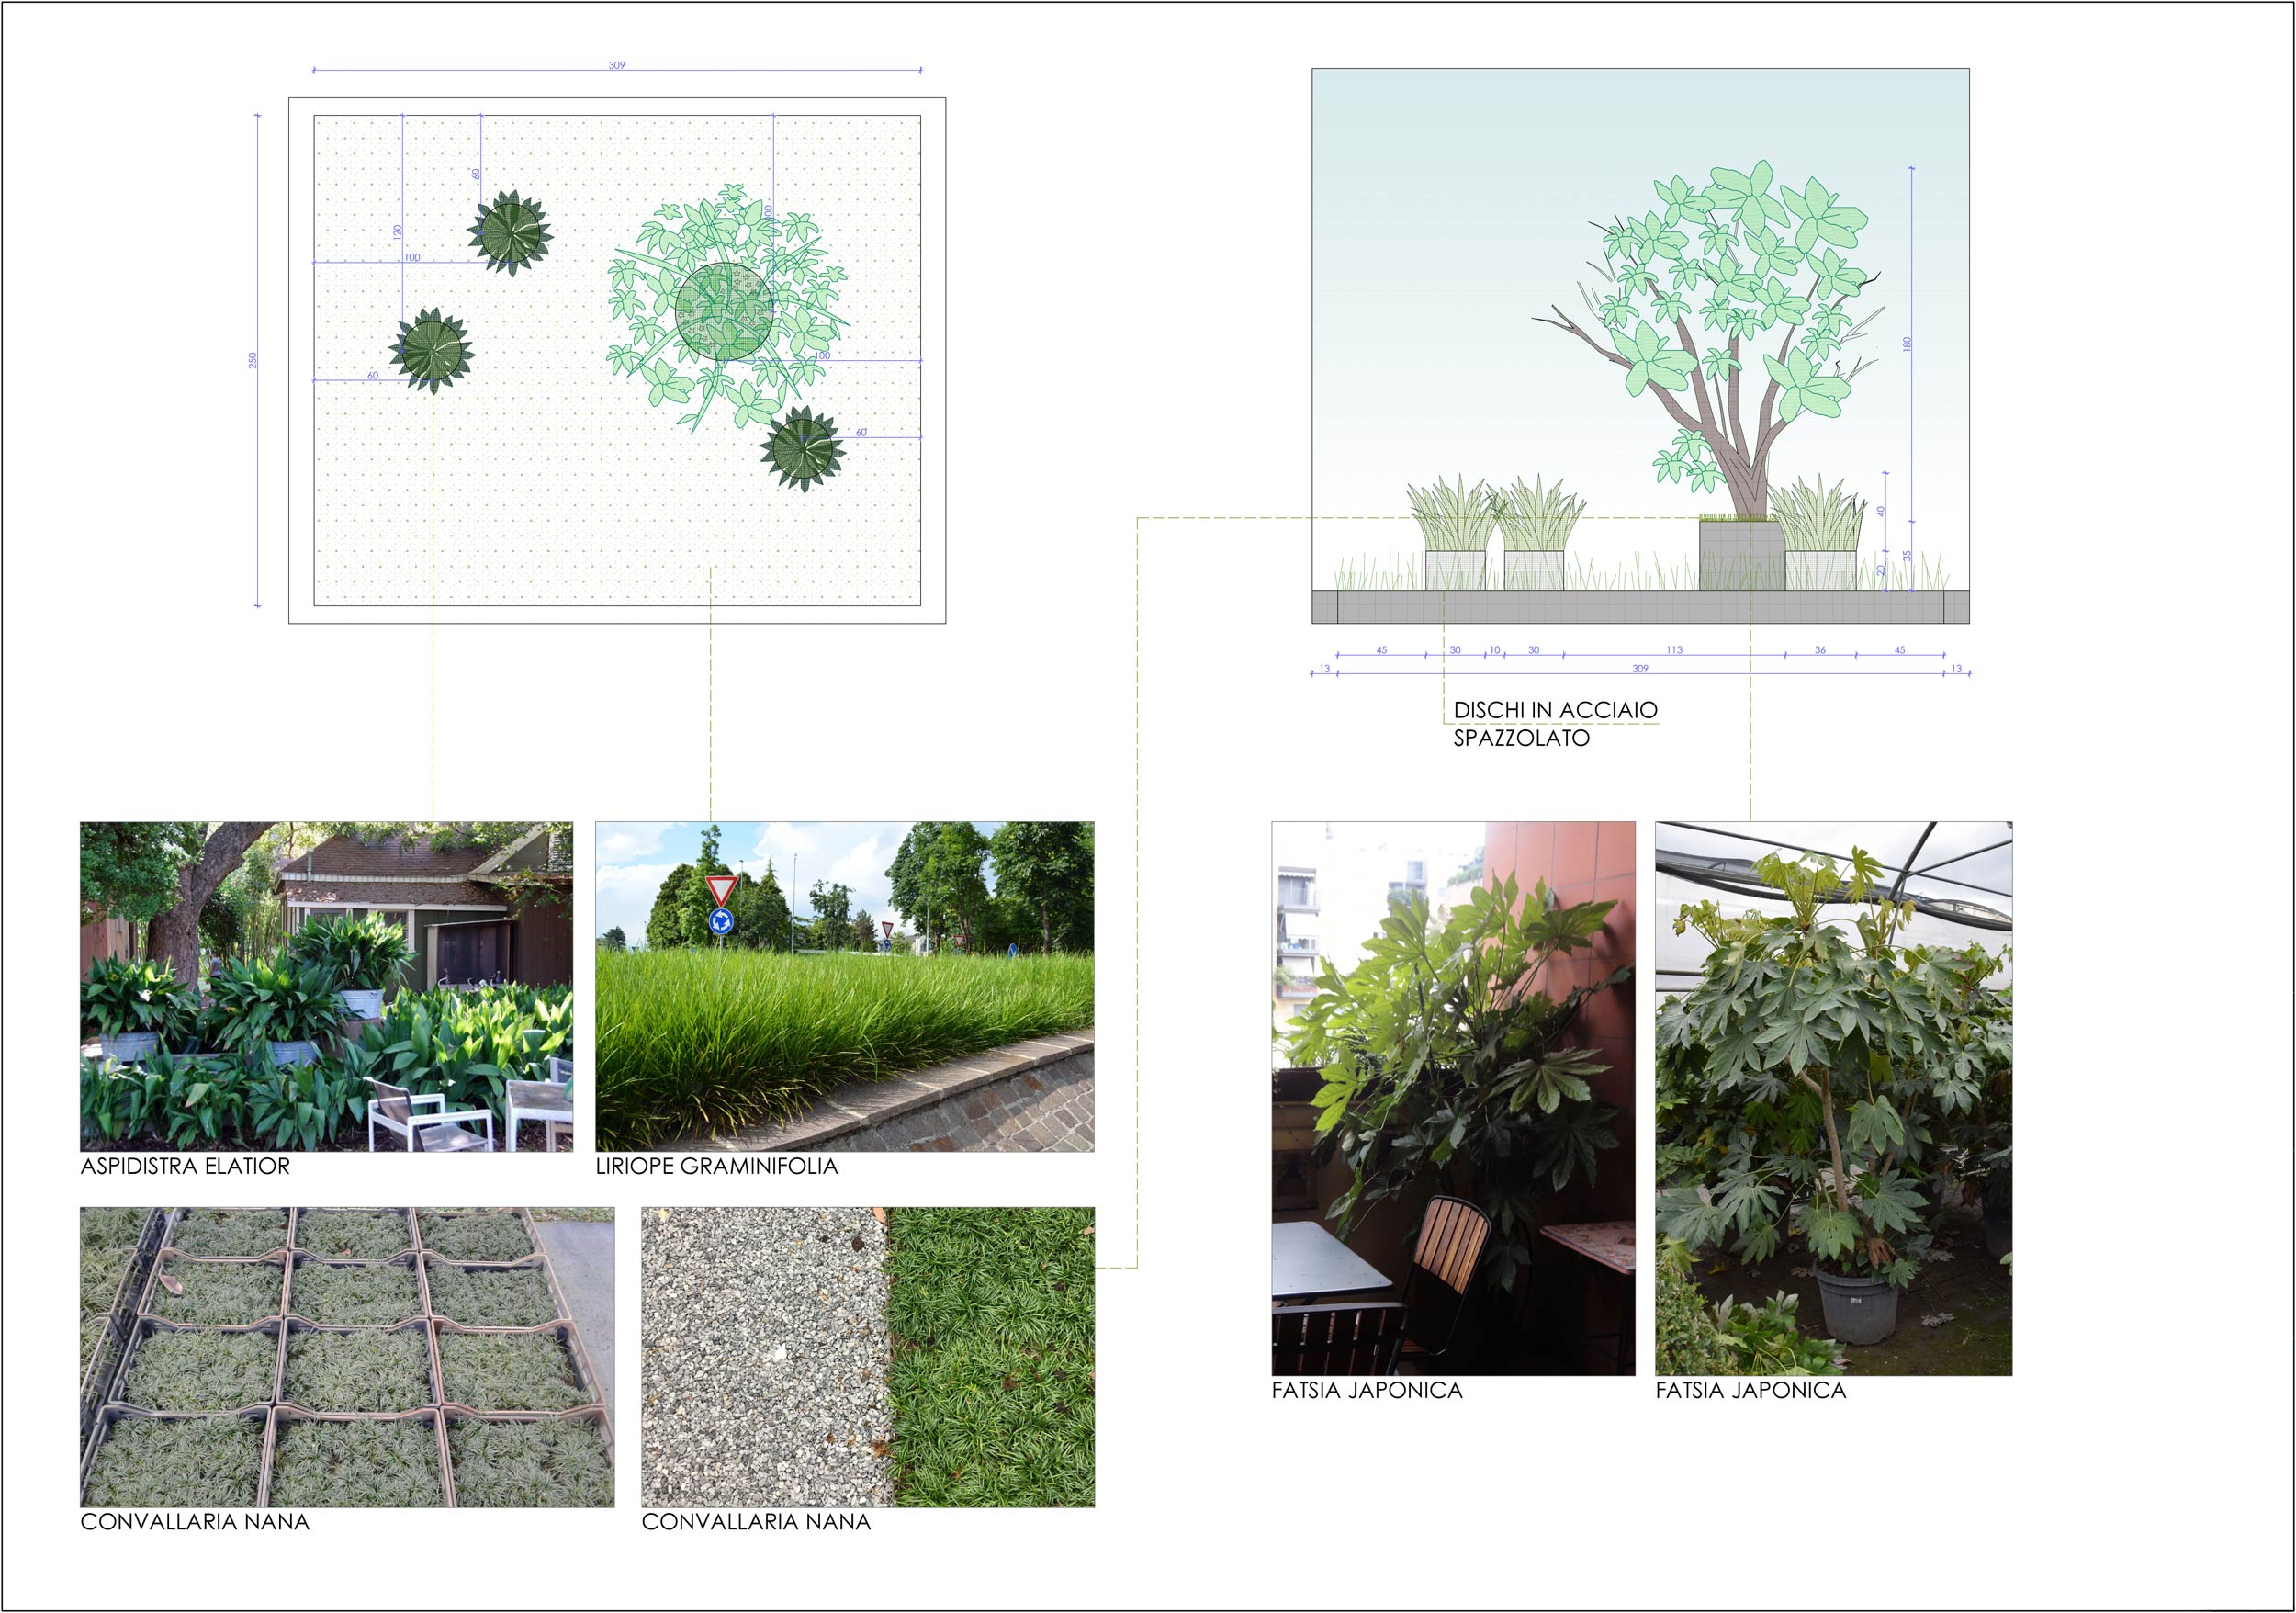
Task: Select the "SPAZZOLATO" label text
Action: [x=1521, y=738]
